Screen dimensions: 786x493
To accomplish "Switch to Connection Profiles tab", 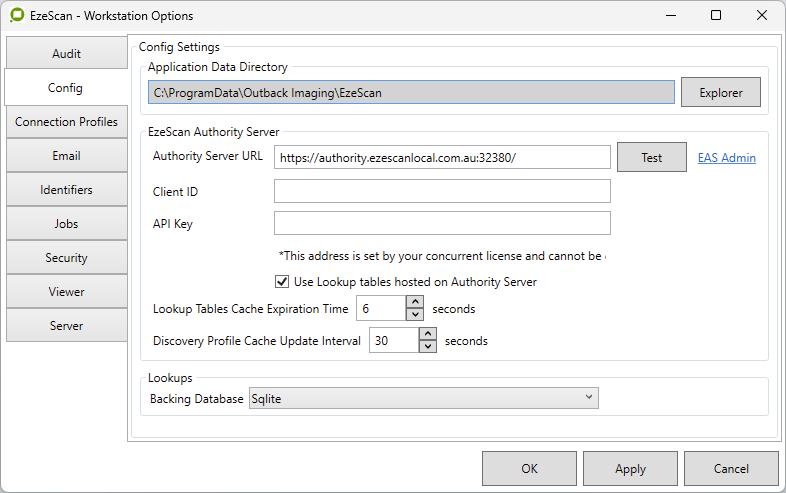I will tap(67, 122).
